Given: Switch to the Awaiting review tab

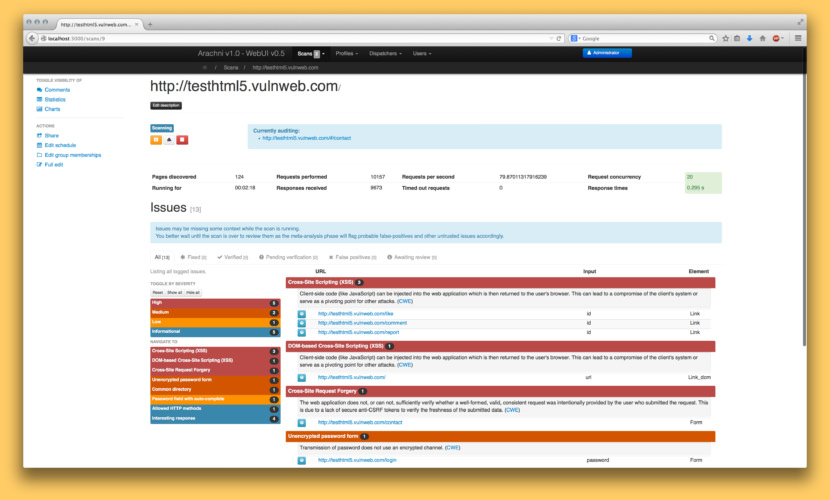Looking at the screenshot, I should (412, 257).
